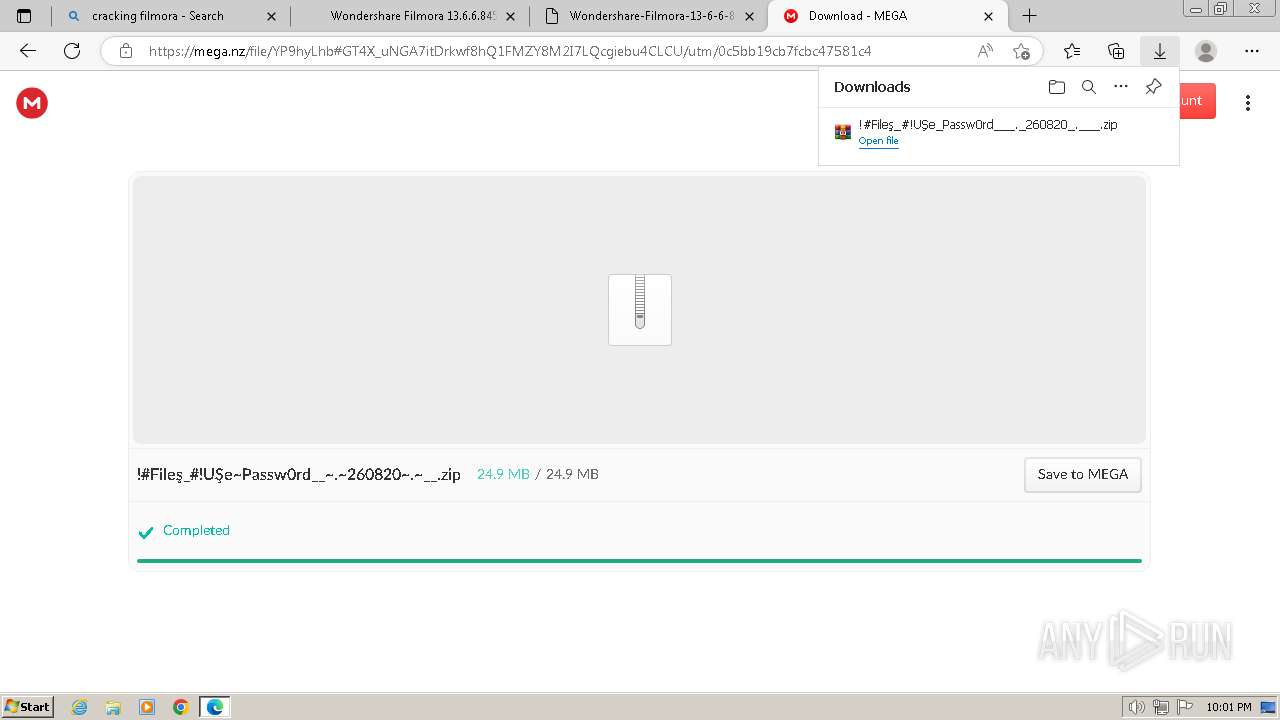This screenshot has width=1280, height=720.
Task: Click the completed download progress bar
Action: click(x=639, y=561)
